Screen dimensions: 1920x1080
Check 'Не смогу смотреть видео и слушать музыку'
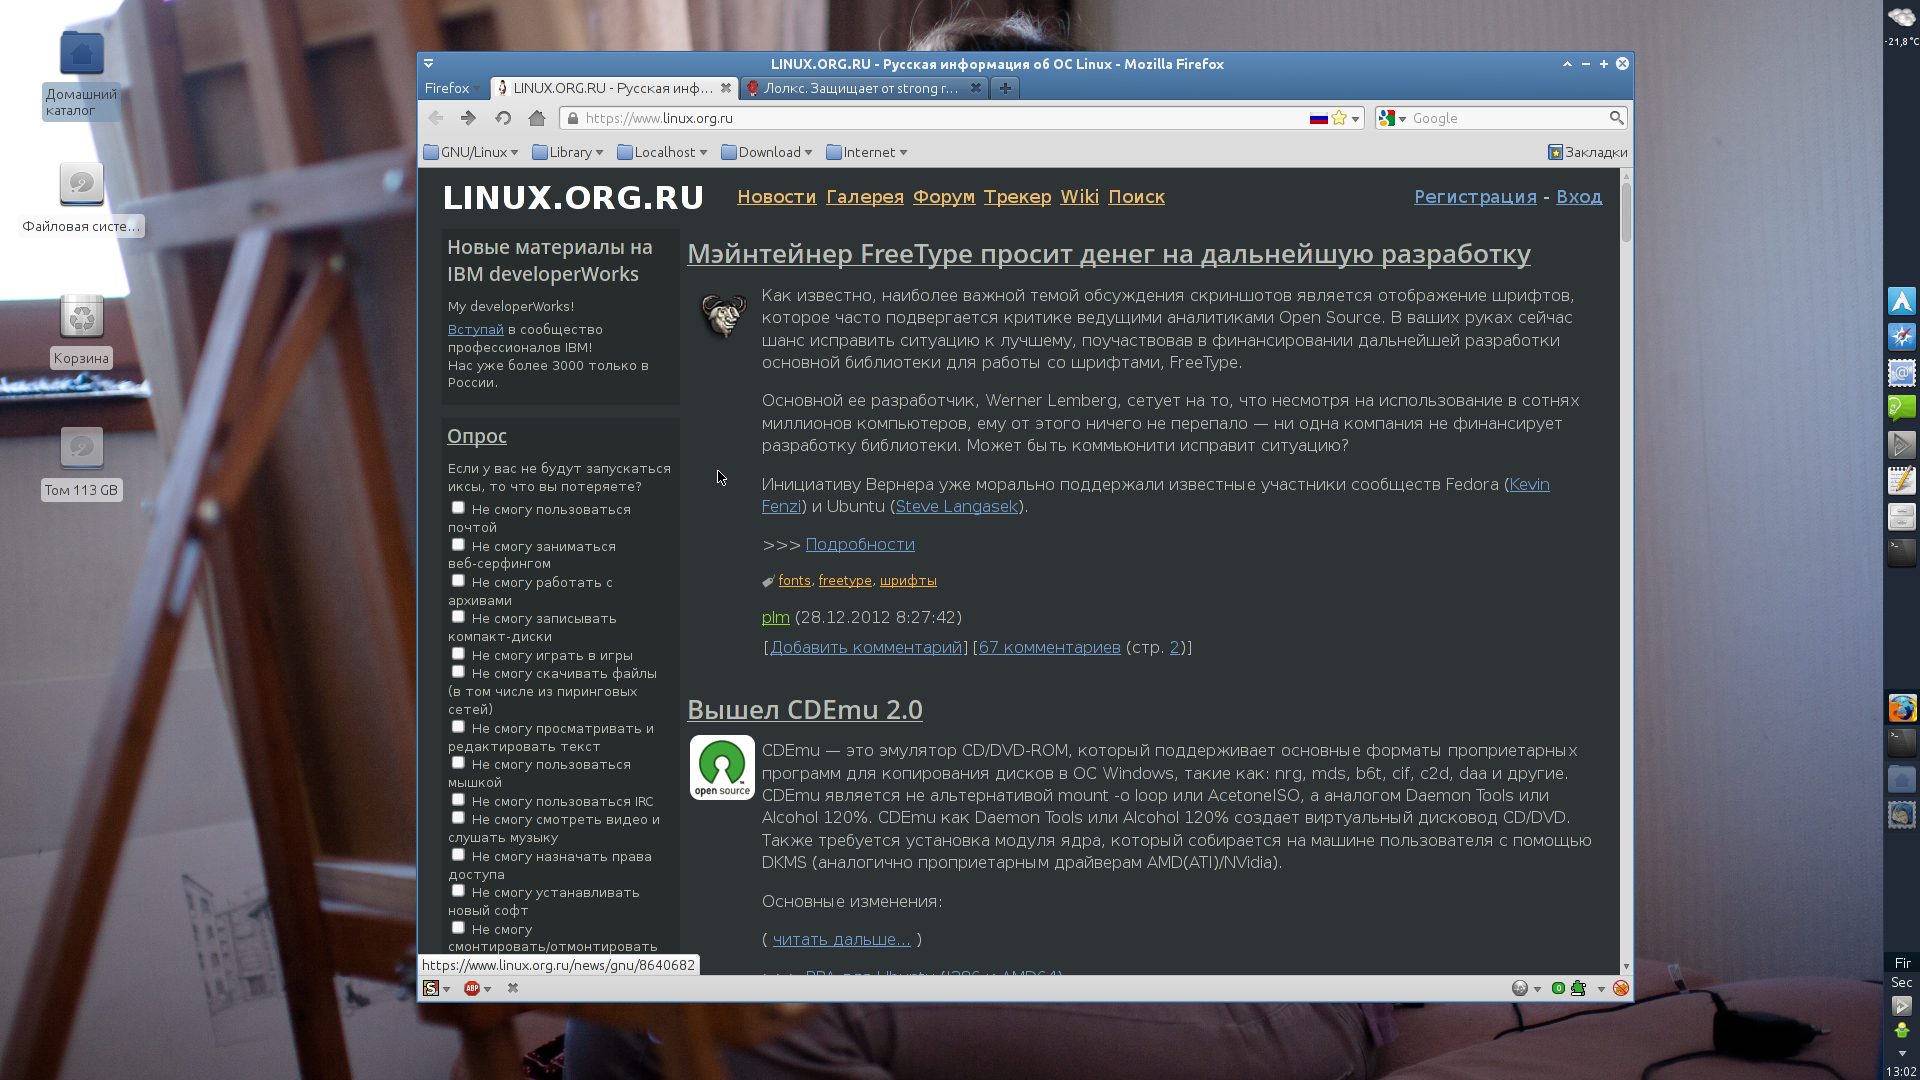[x=458, y=818]
